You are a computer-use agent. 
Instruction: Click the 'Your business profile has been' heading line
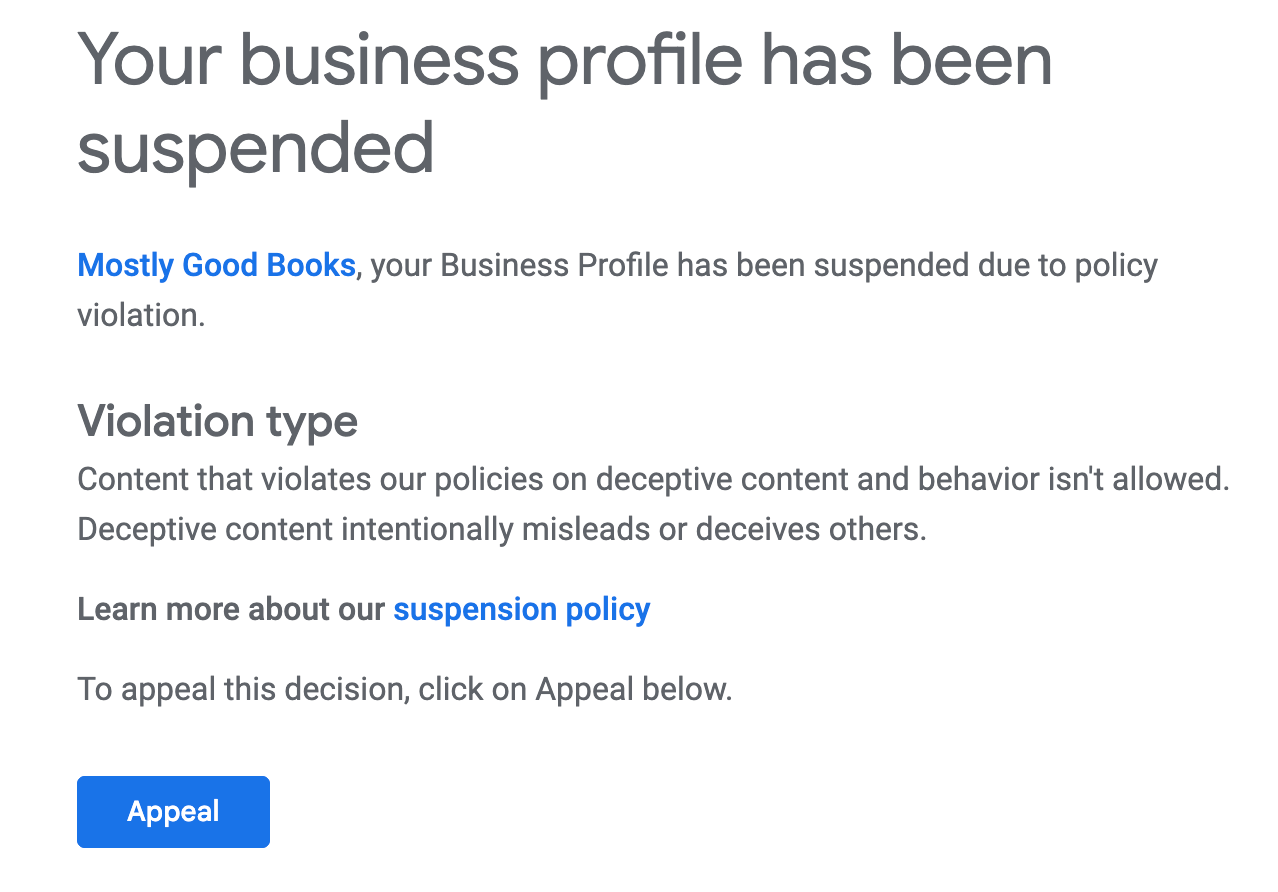[565, 62]
